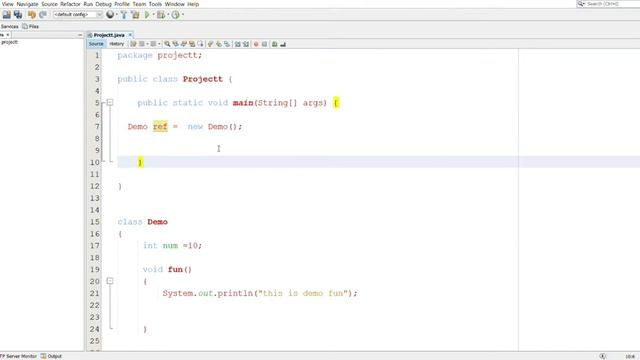Image resolution: width=640 pixels, height=360 pixels.
Task: Click line number 17 in the gutter
Action: (x=95, y=246)
